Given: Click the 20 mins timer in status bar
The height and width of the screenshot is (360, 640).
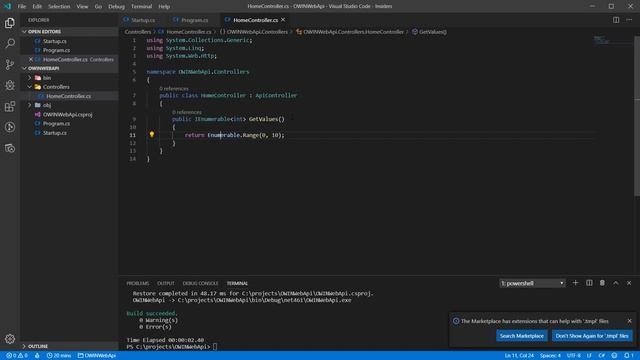Looking at the screenshot, I should [58, 356].
